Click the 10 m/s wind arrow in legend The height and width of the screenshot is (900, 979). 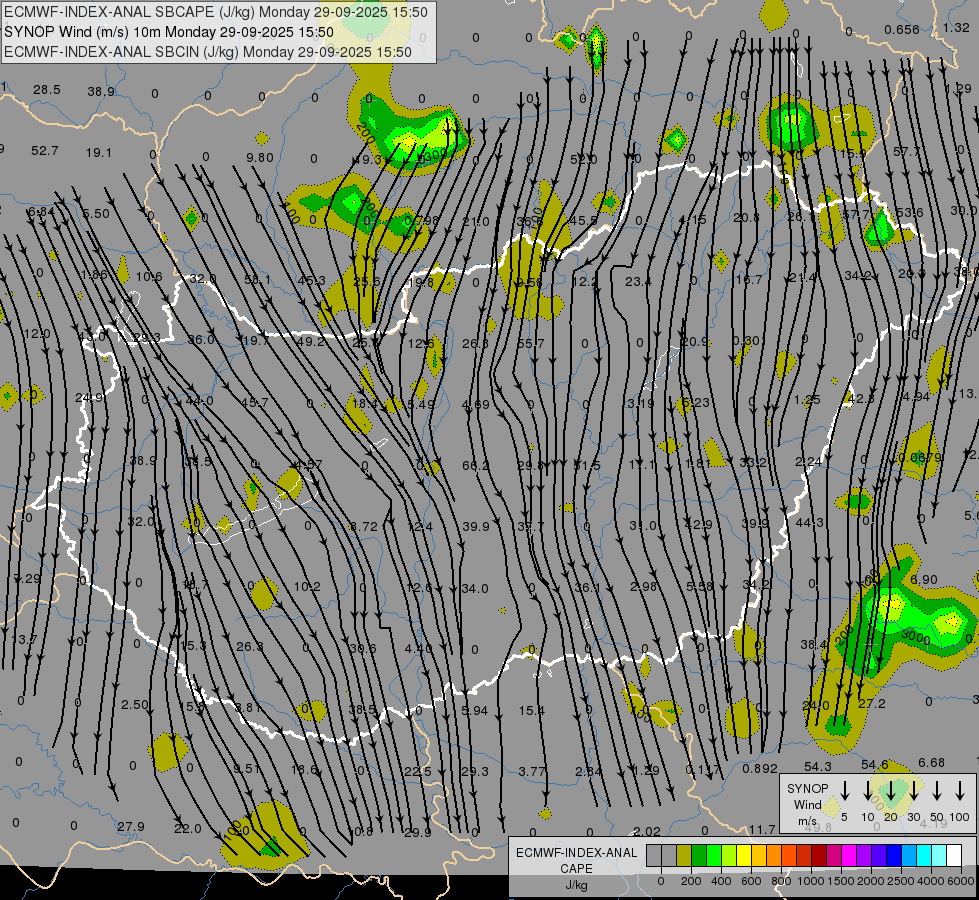(868, 791)
